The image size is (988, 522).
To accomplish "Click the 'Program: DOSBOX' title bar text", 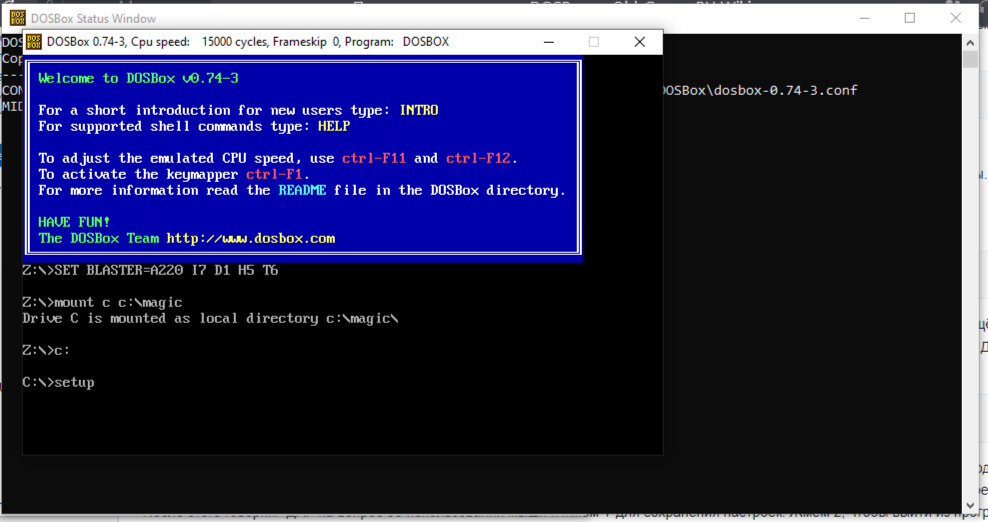I will (397, 42).
